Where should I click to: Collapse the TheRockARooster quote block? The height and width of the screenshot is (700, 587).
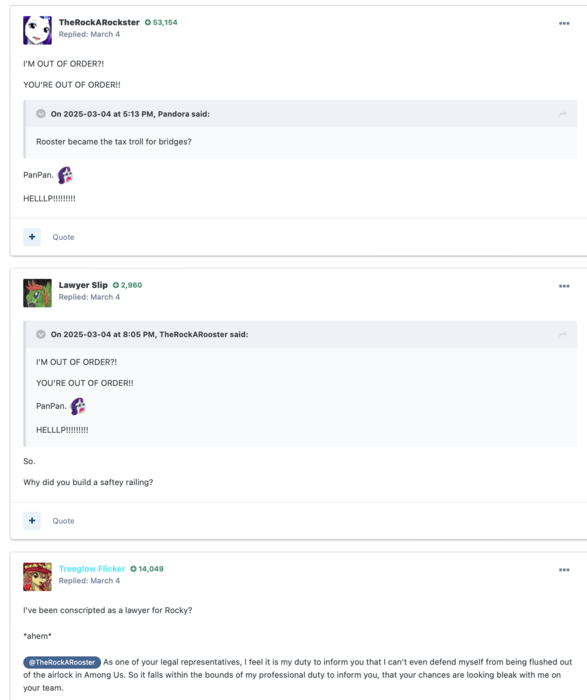click(41, 334)
